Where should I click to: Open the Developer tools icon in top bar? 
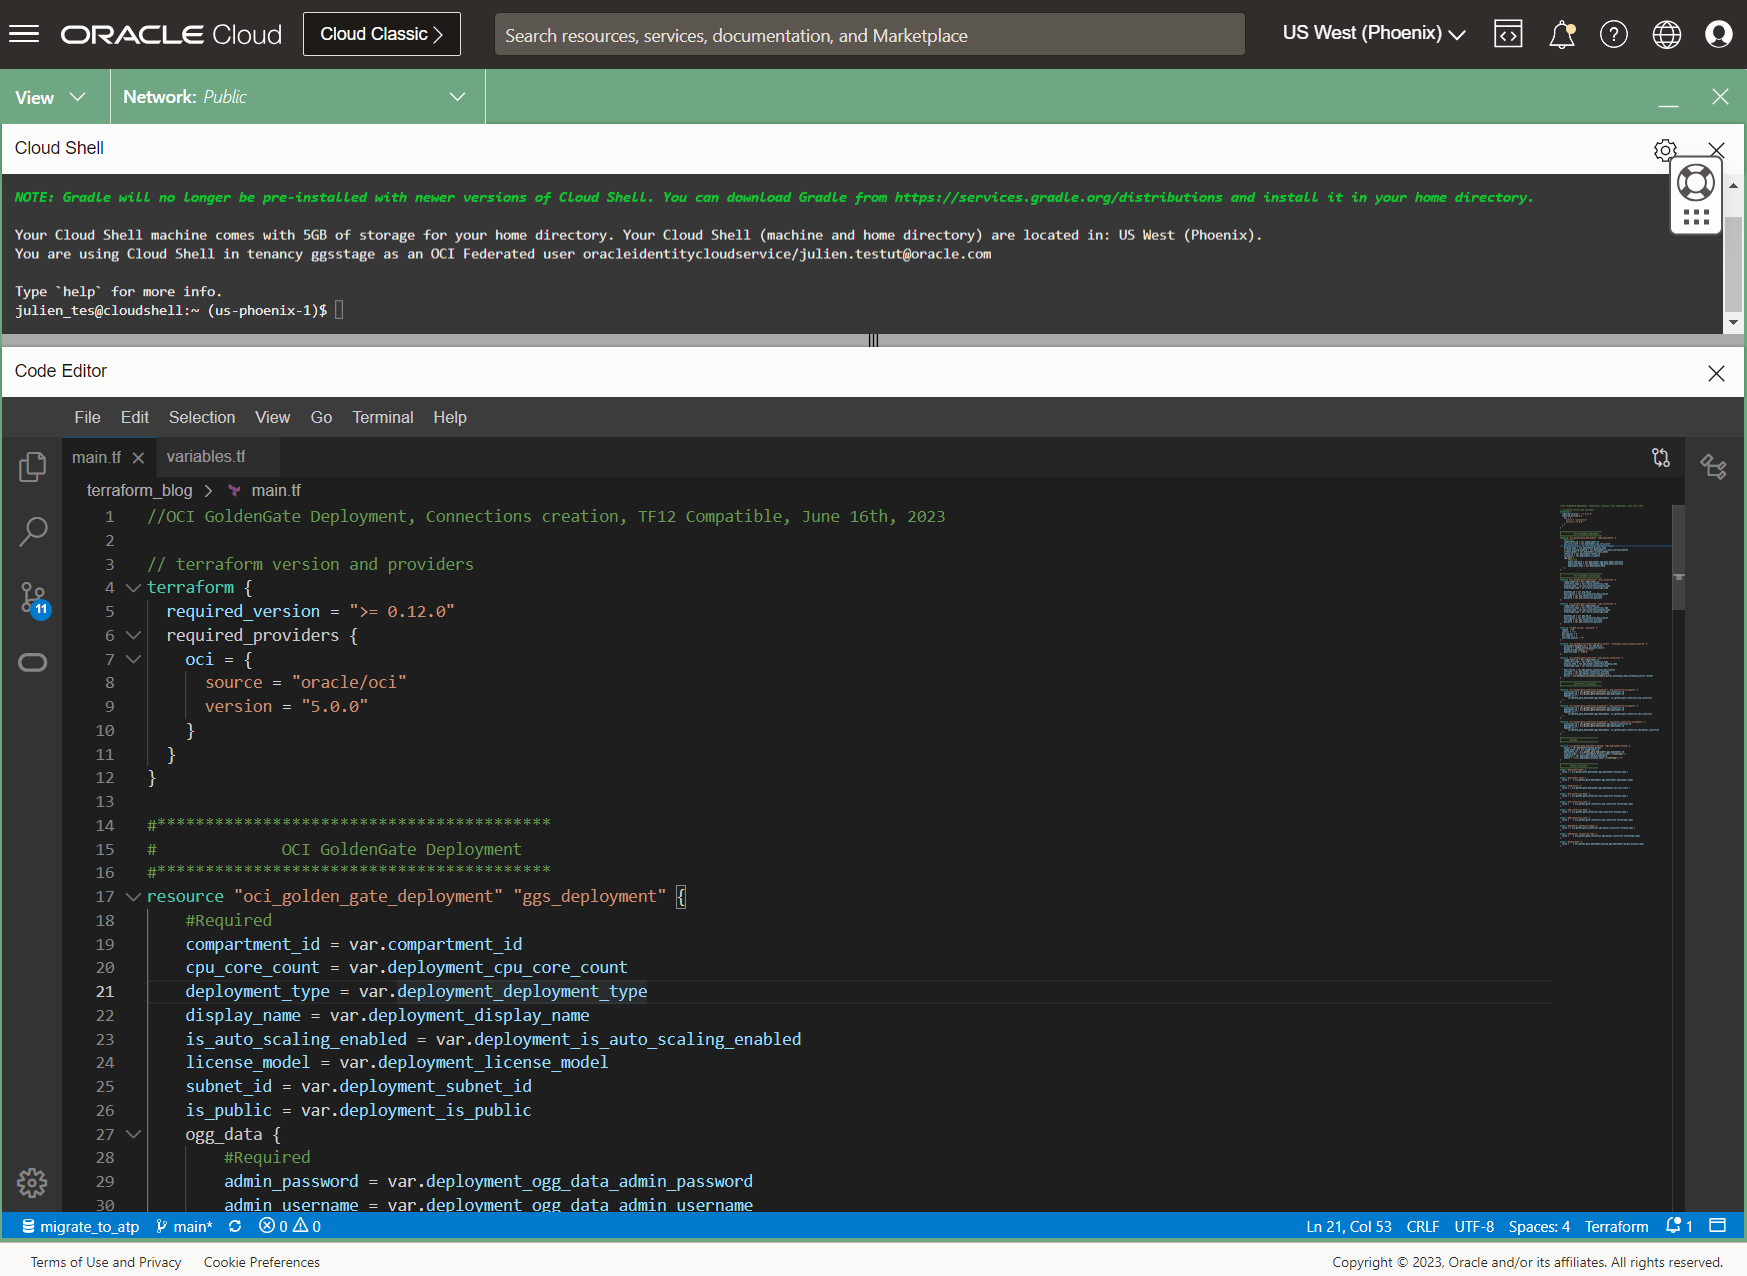[1507, 33]
